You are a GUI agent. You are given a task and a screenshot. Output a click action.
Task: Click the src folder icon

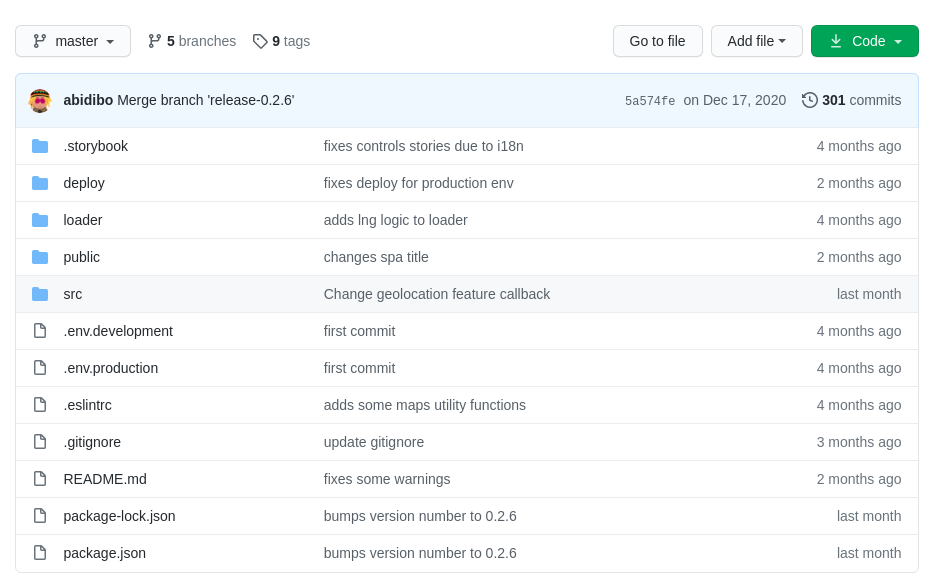pyautogui.click(x=40, y=294)
